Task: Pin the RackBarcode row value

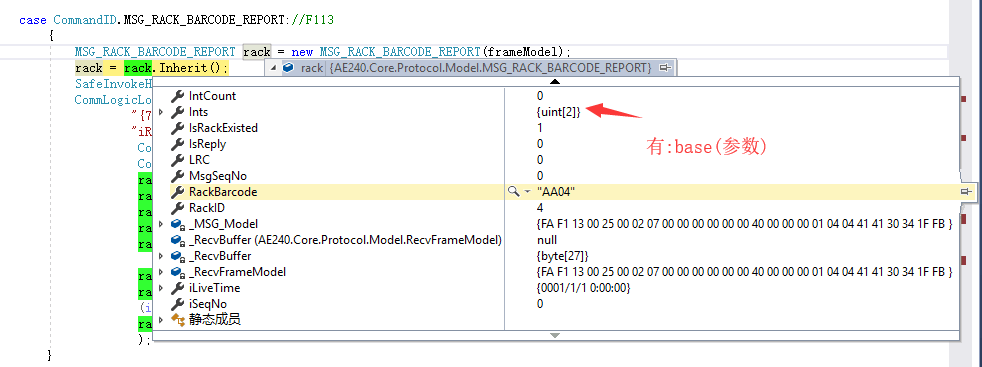Action: point(966,192)
